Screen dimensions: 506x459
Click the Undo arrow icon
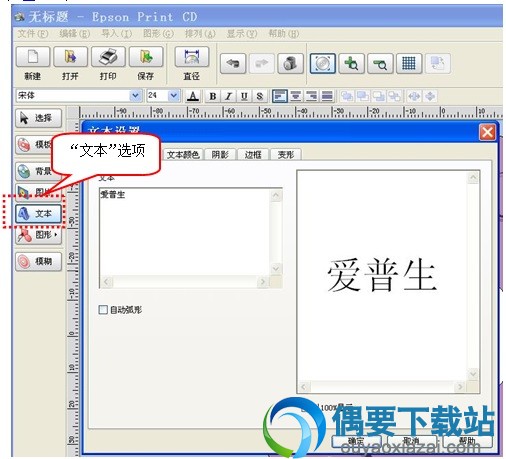point(233,63)
